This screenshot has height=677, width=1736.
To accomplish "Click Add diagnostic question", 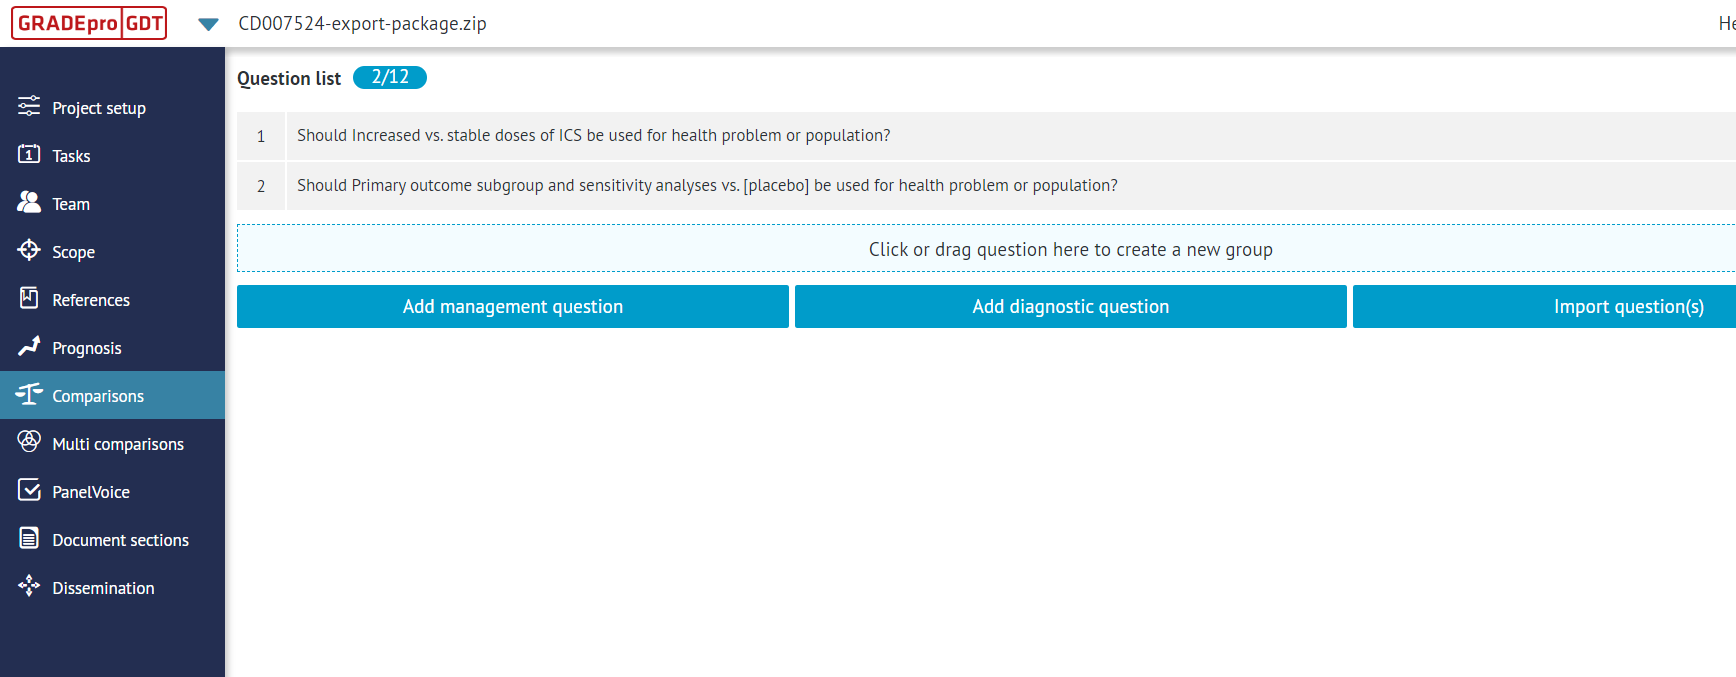I will 1070,306.
